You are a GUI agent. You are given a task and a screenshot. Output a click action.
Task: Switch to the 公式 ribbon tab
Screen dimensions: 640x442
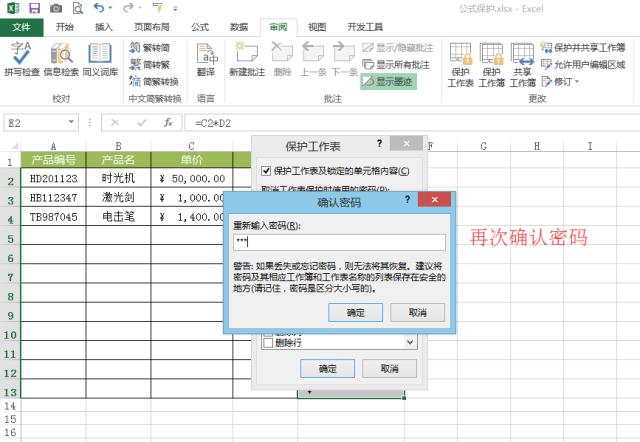click(x=200, y=27)
